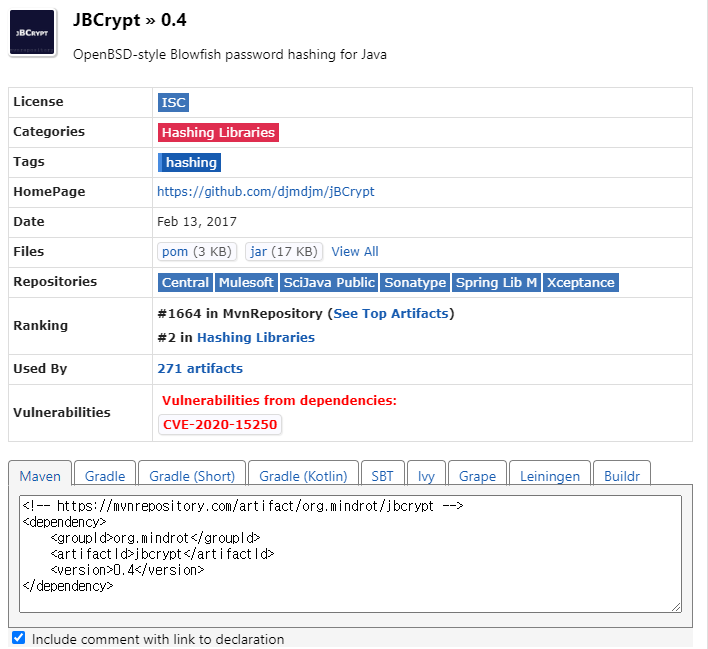This screenshot has height=649, width=708.
Task: Click the Vulnerabilities from dependencies heading
Action: point(279,400)
